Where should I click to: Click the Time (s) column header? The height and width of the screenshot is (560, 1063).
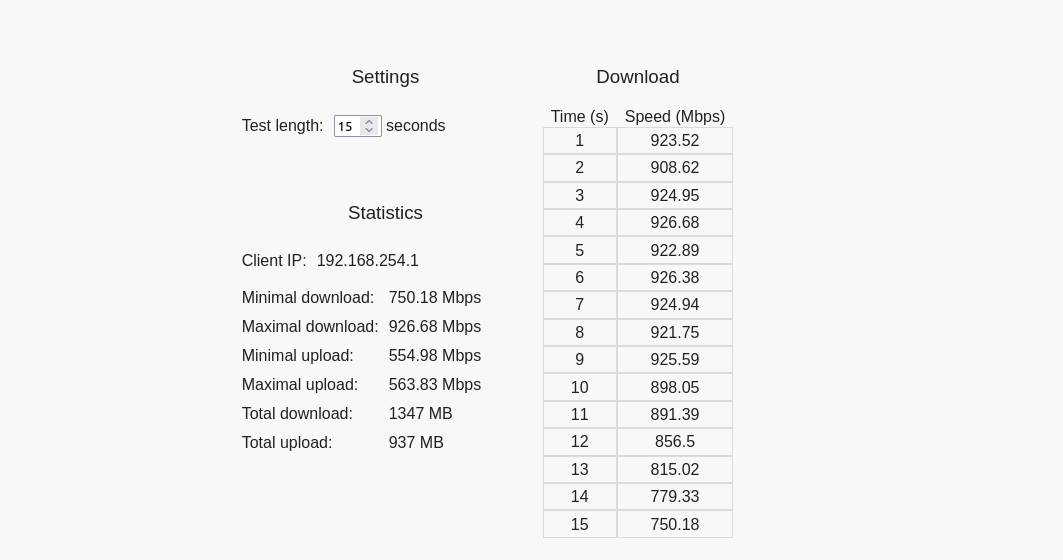click(x=580, y=117)
